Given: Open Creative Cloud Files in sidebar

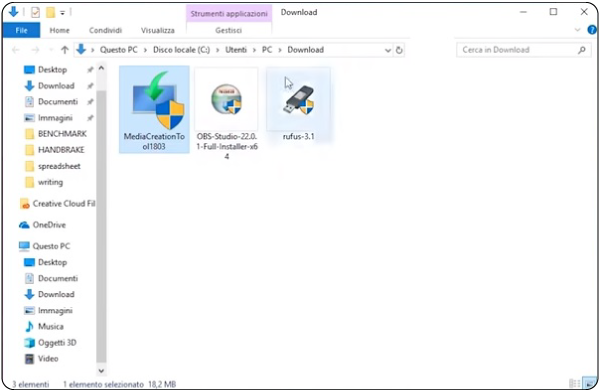Looking at the screenshot, I should [x=57, y=204].
